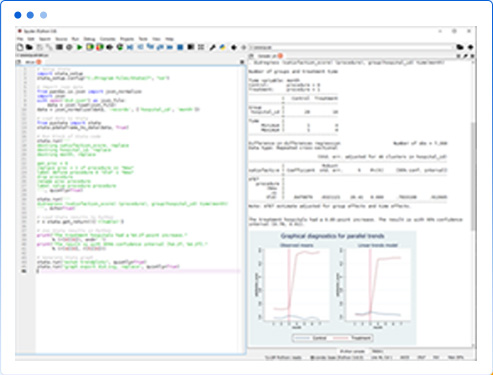The width and height of the screenshot is (493, 375).
Task: Click the 'Linear-trends model' plot subtitle
Action: (x=377, y=245)
